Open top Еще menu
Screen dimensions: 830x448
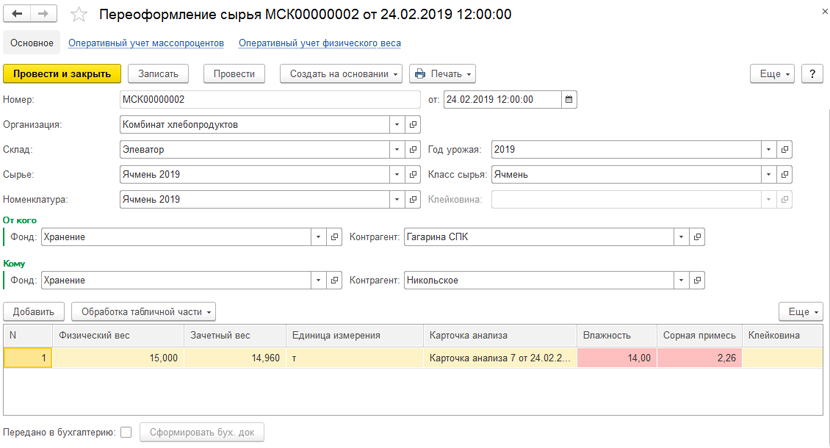tap(772, 74)
